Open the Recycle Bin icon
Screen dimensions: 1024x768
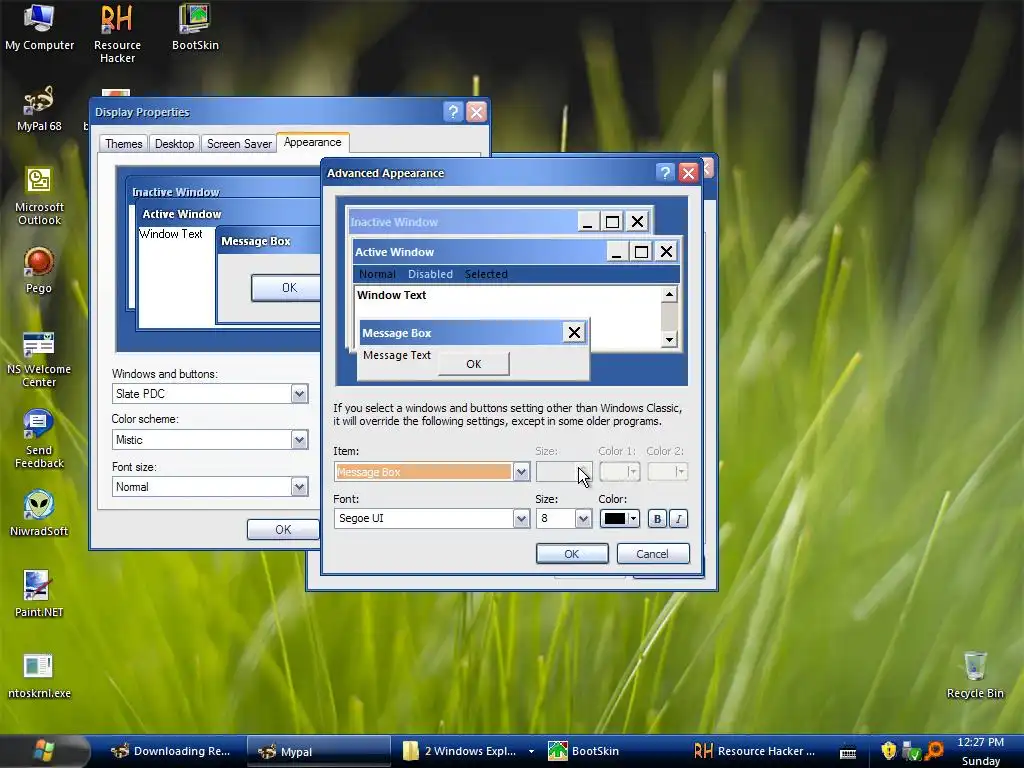pos(975,675)
